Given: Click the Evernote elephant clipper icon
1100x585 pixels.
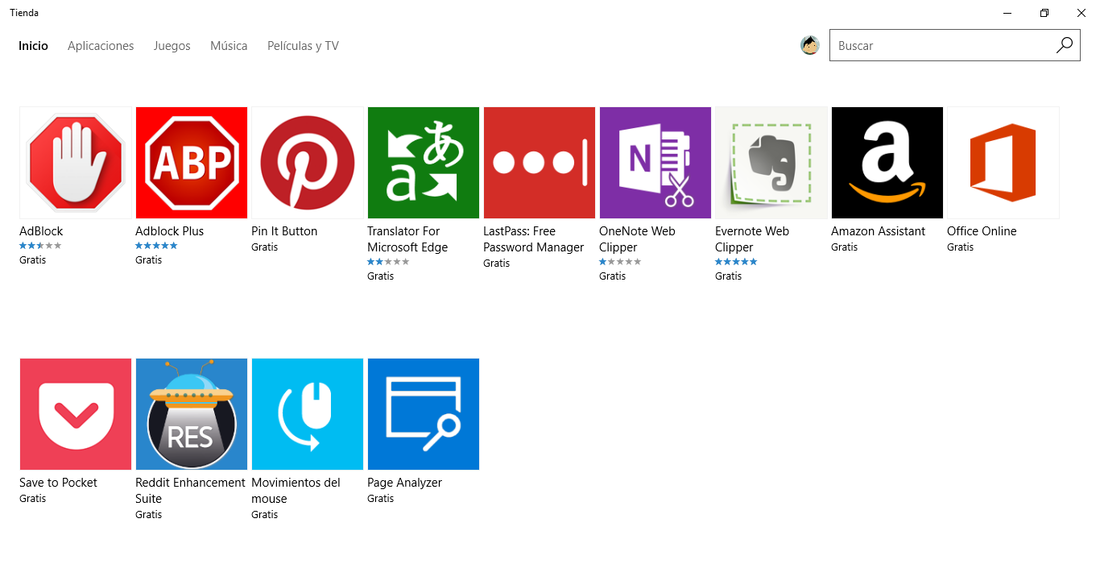Looking at the screenshot, I should coord(771,163).
